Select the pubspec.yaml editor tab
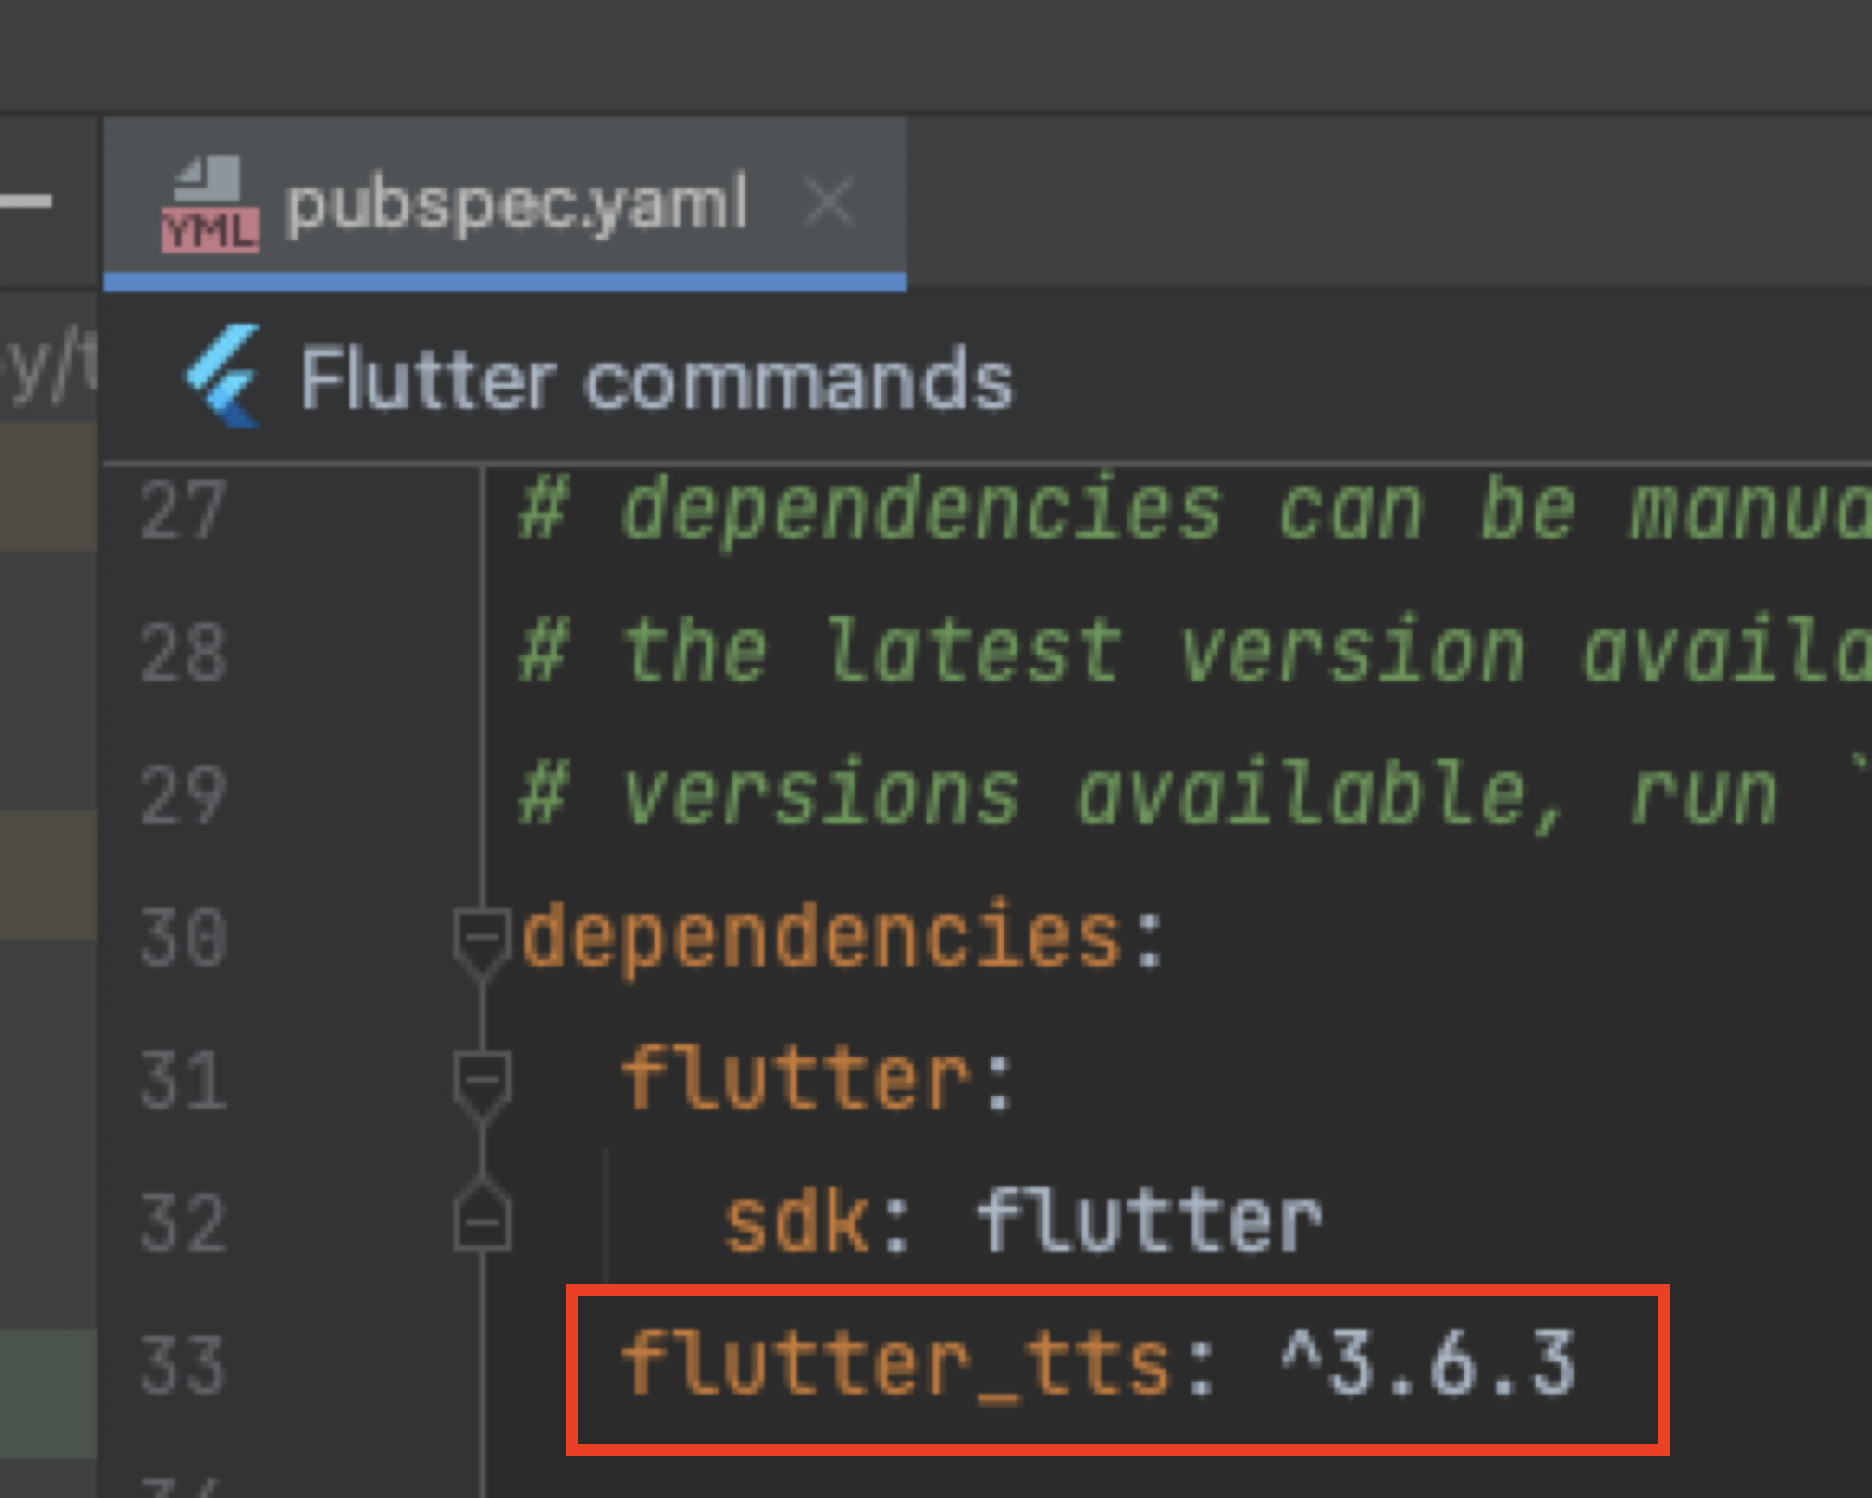This screenshot has width=1872, height=1498. [505, 204]
